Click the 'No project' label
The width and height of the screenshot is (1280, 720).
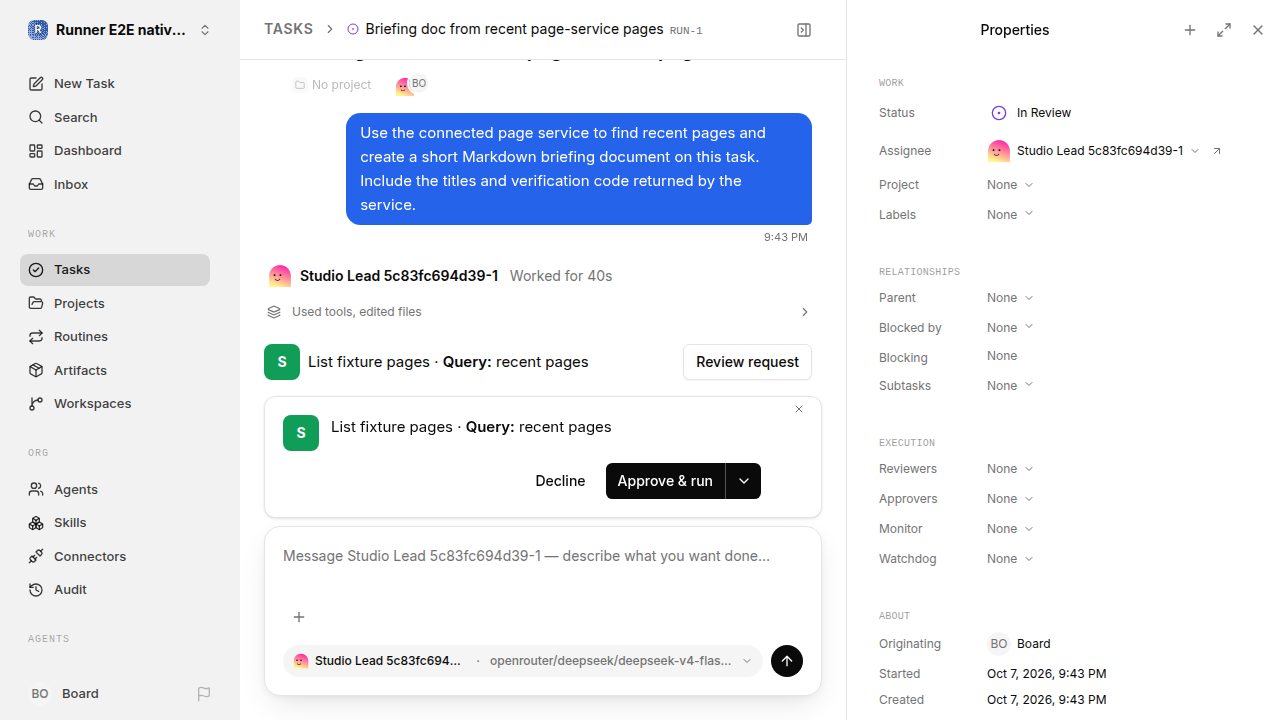click(332, 85)
